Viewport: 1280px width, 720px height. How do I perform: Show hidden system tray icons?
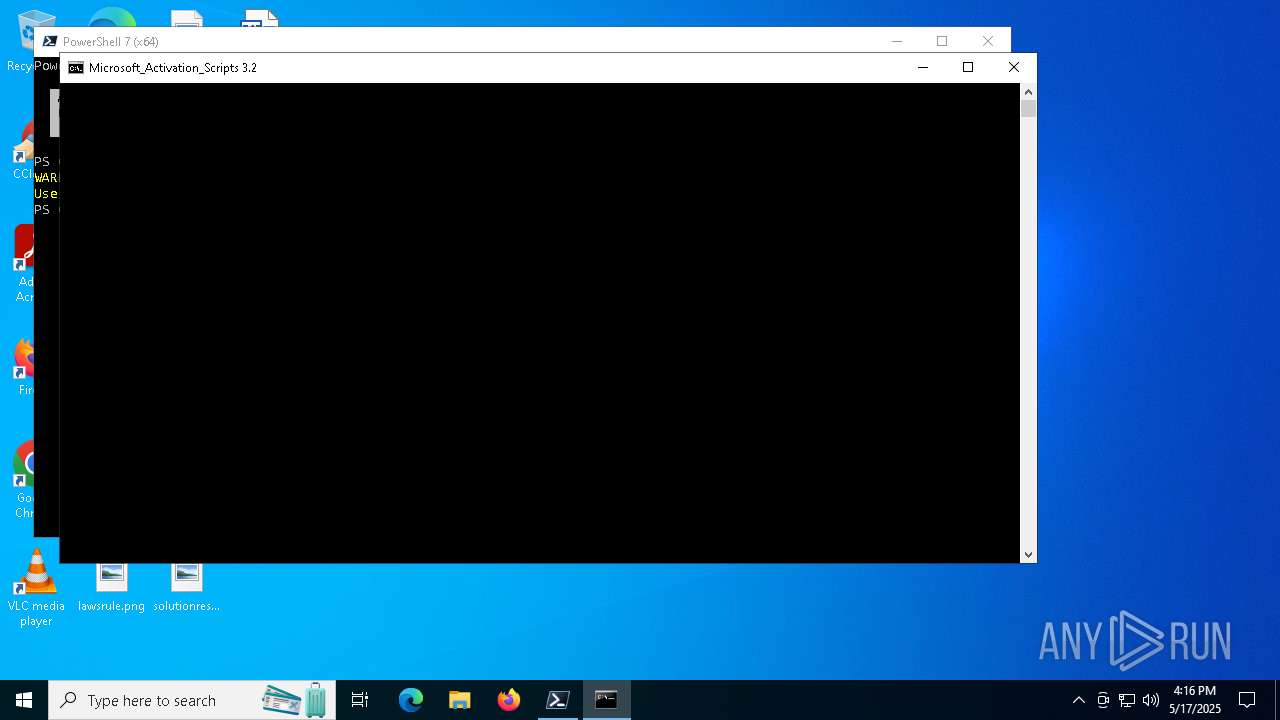[x=1079, y=700]
